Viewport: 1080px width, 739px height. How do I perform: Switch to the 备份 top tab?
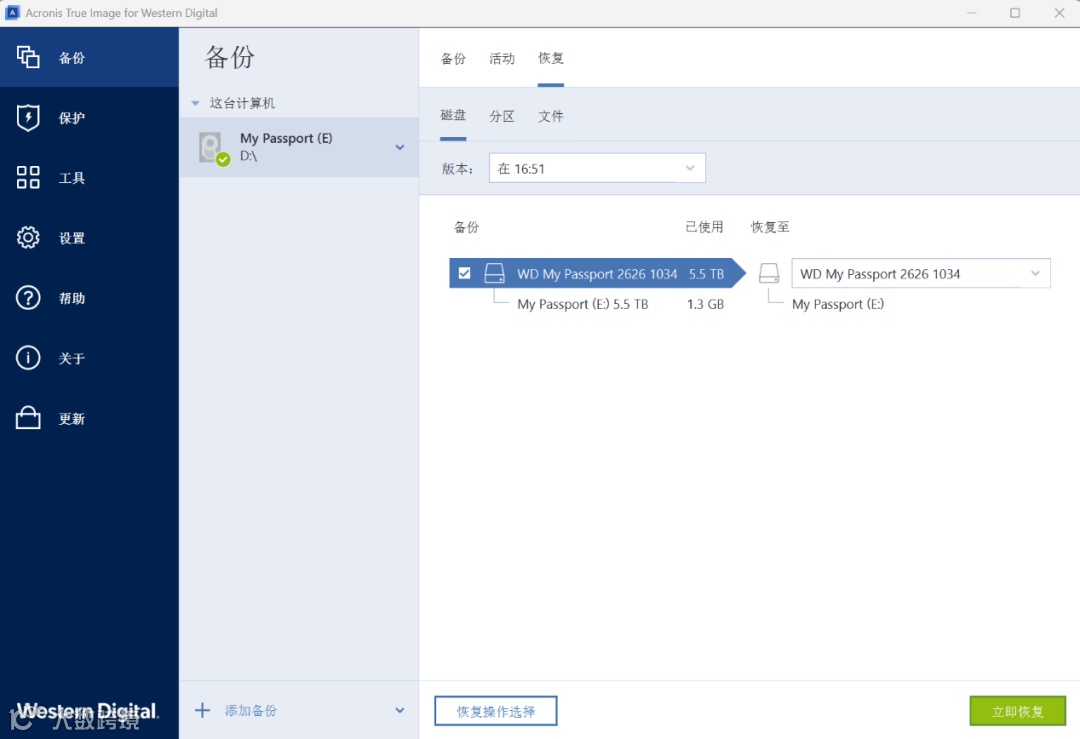pyautogui.click(x=453, y=59)
